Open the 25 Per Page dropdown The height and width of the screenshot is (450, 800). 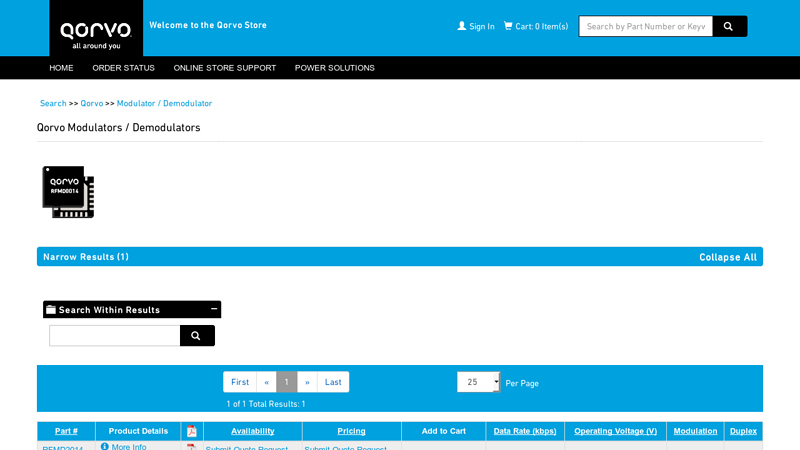479,382
